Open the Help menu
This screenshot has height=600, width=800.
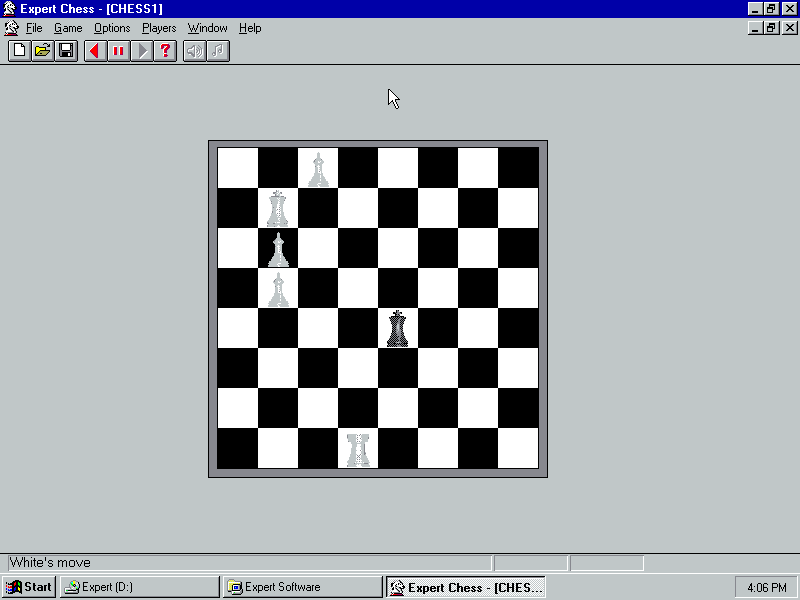coord(250,28)
